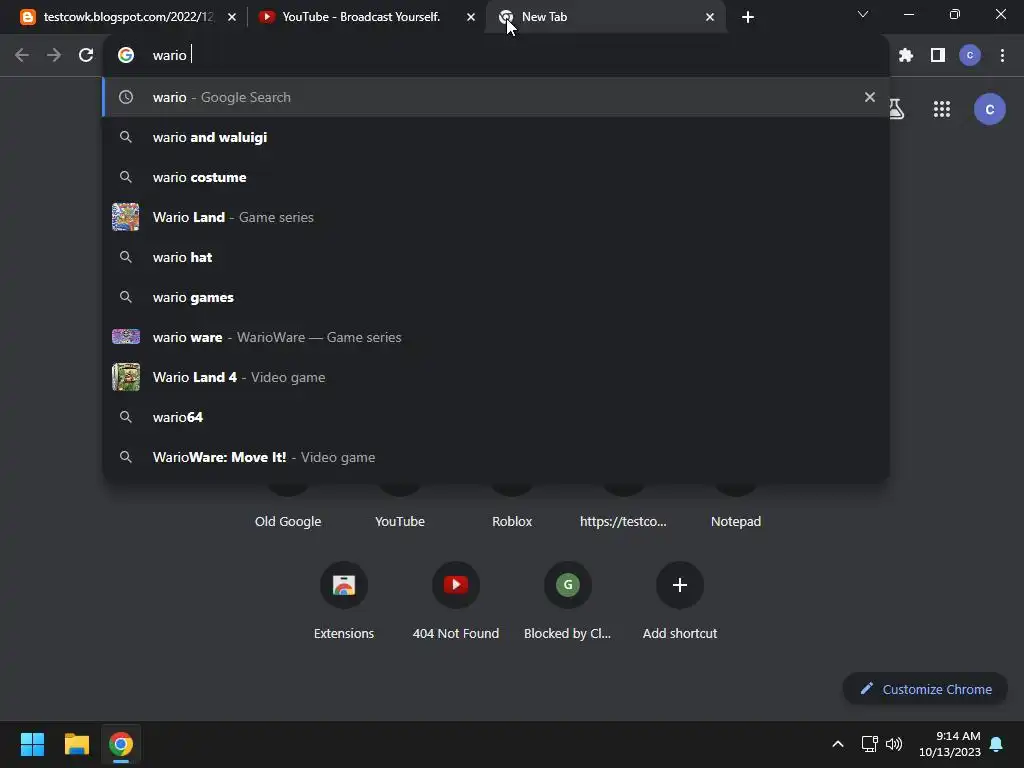Choose 'wario ware' game series suggestion

(496, 337)
